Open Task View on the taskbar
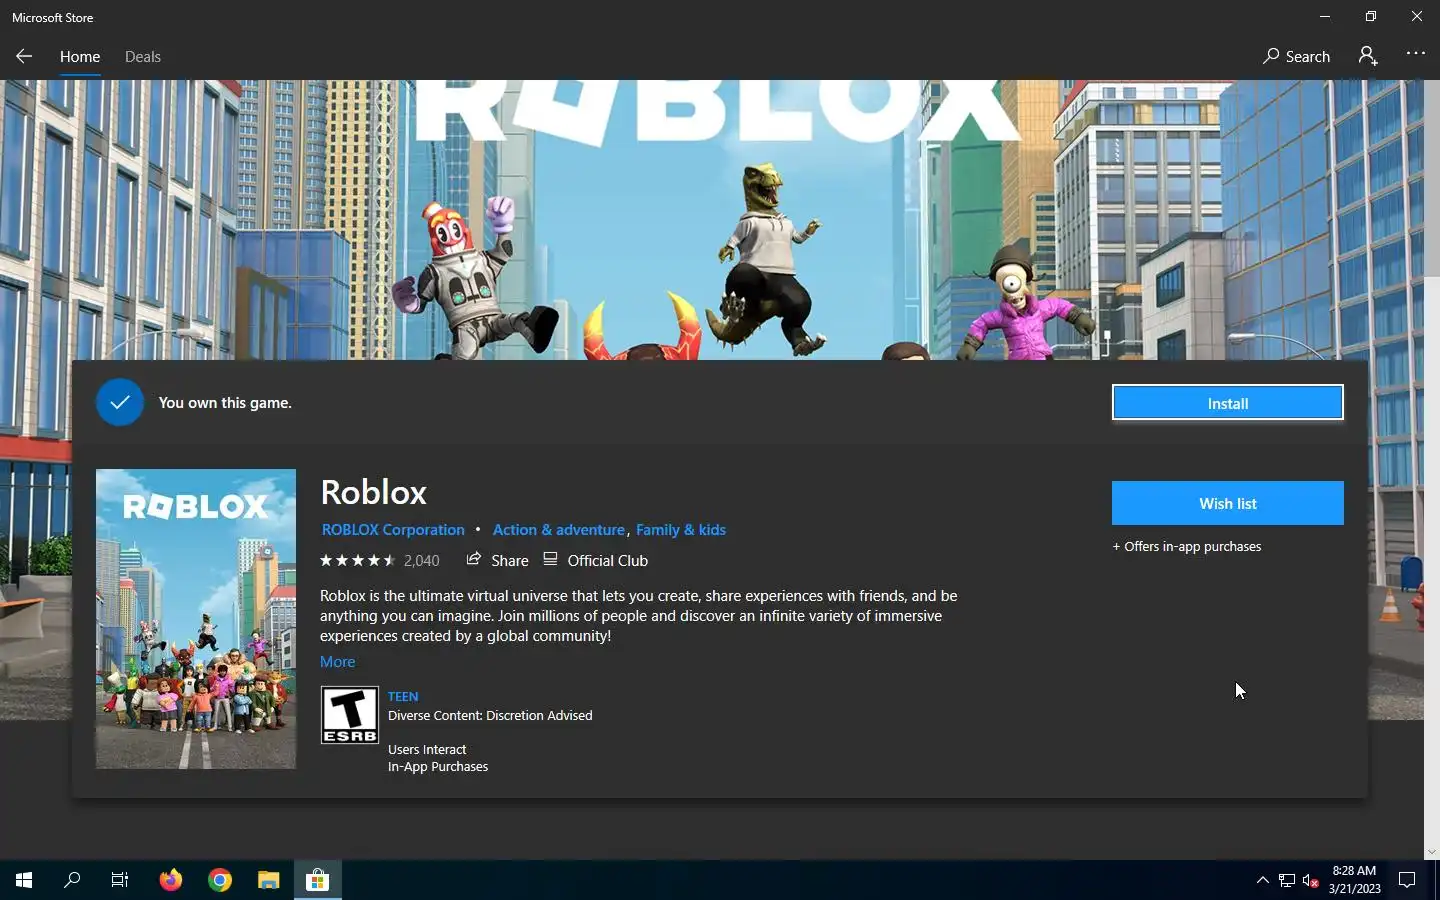The height and width of the screenshot is (900, 1440). point(120,880)
